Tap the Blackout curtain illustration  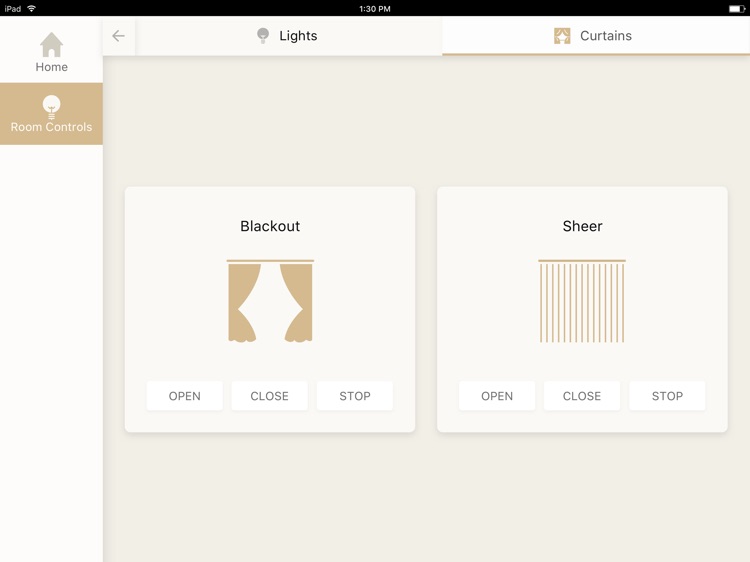click(270, 301)
